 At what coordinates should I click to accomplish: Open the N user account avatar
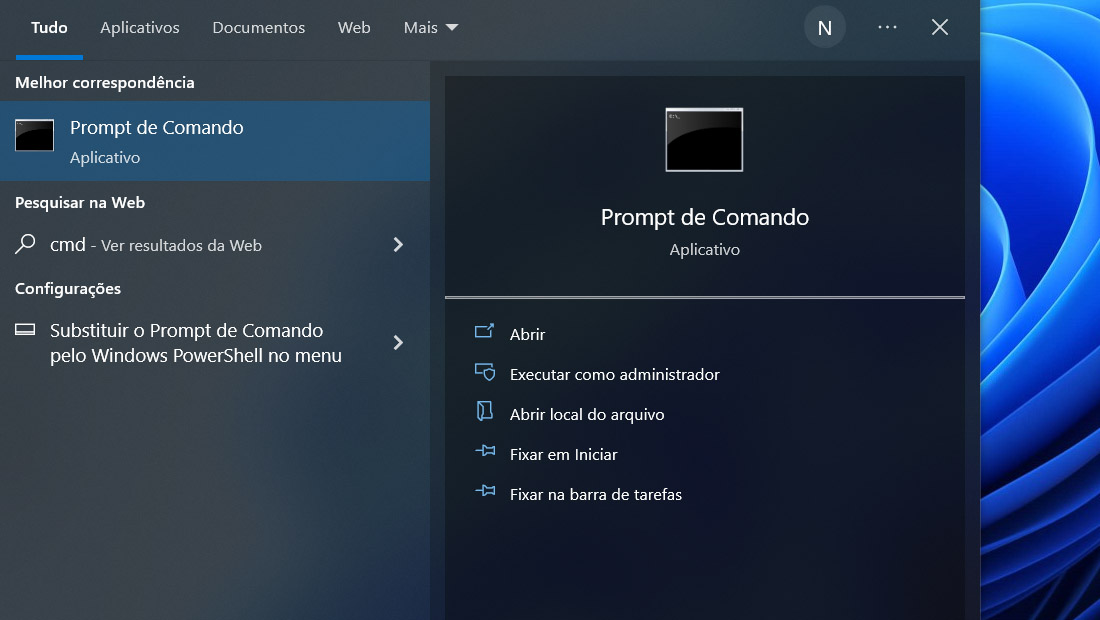pos(824,28)
